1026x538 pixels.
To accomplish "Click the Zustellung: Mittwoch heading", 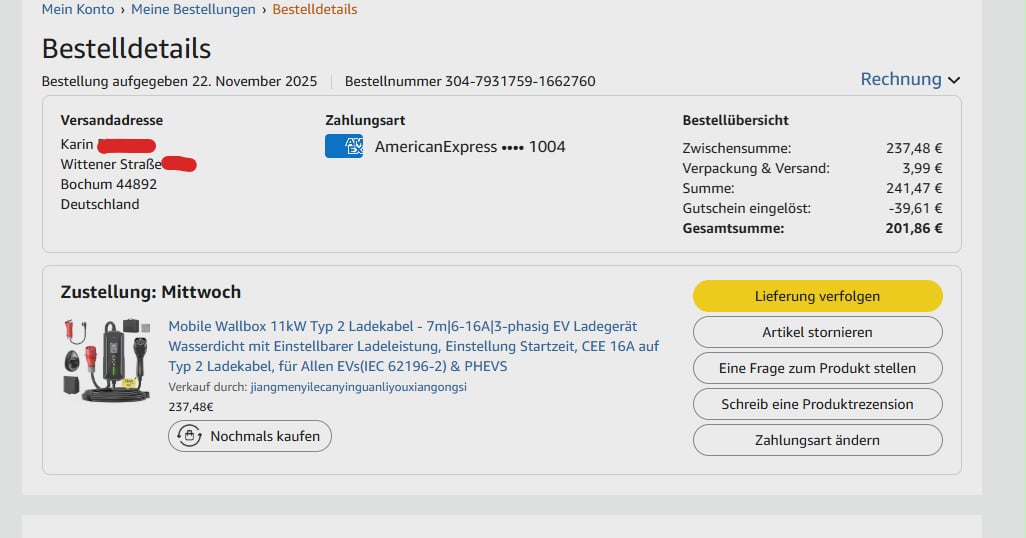I will coord(151,292).
